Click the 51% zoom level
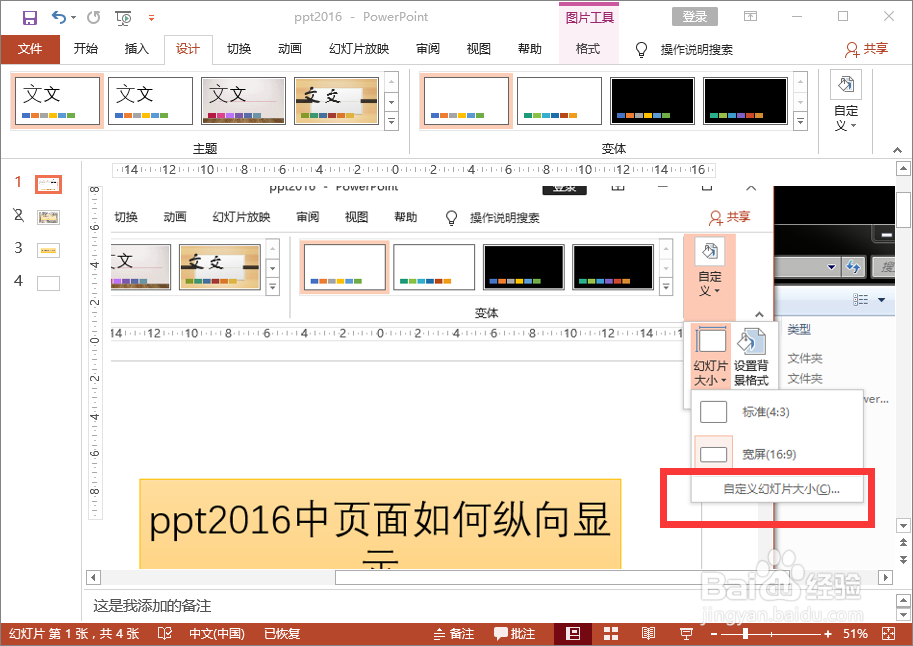Viewport: 913px width, 646px height. pos(855,634)
